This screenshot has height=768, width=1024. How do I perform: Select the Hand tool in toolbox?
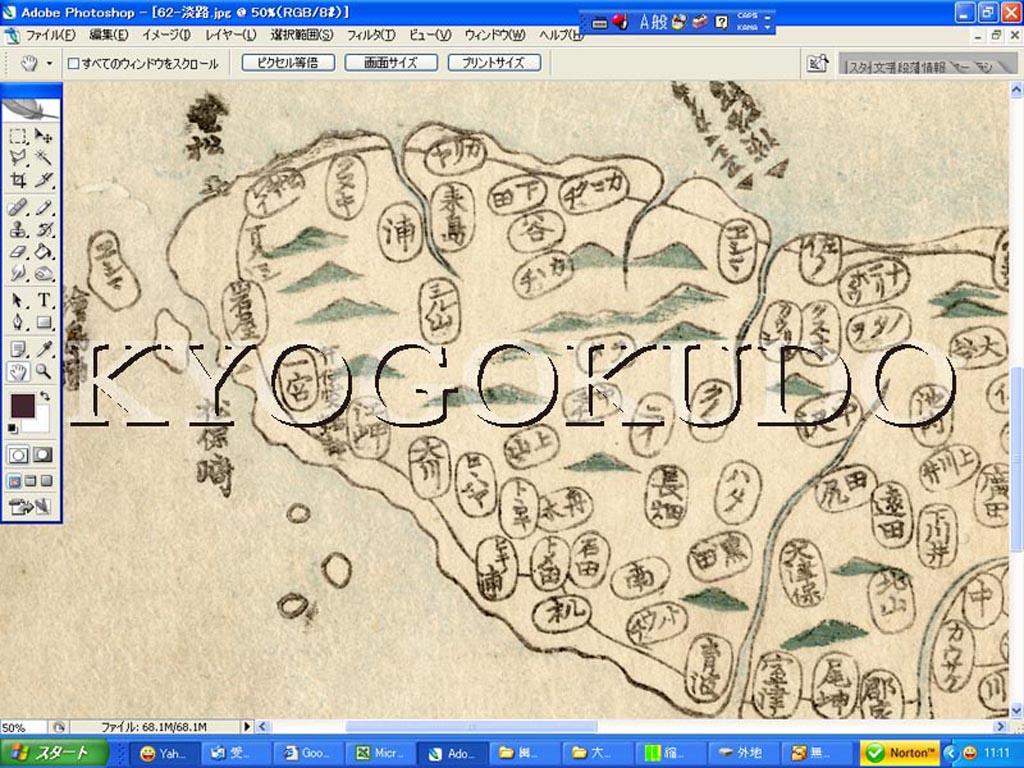click(18, 372)
